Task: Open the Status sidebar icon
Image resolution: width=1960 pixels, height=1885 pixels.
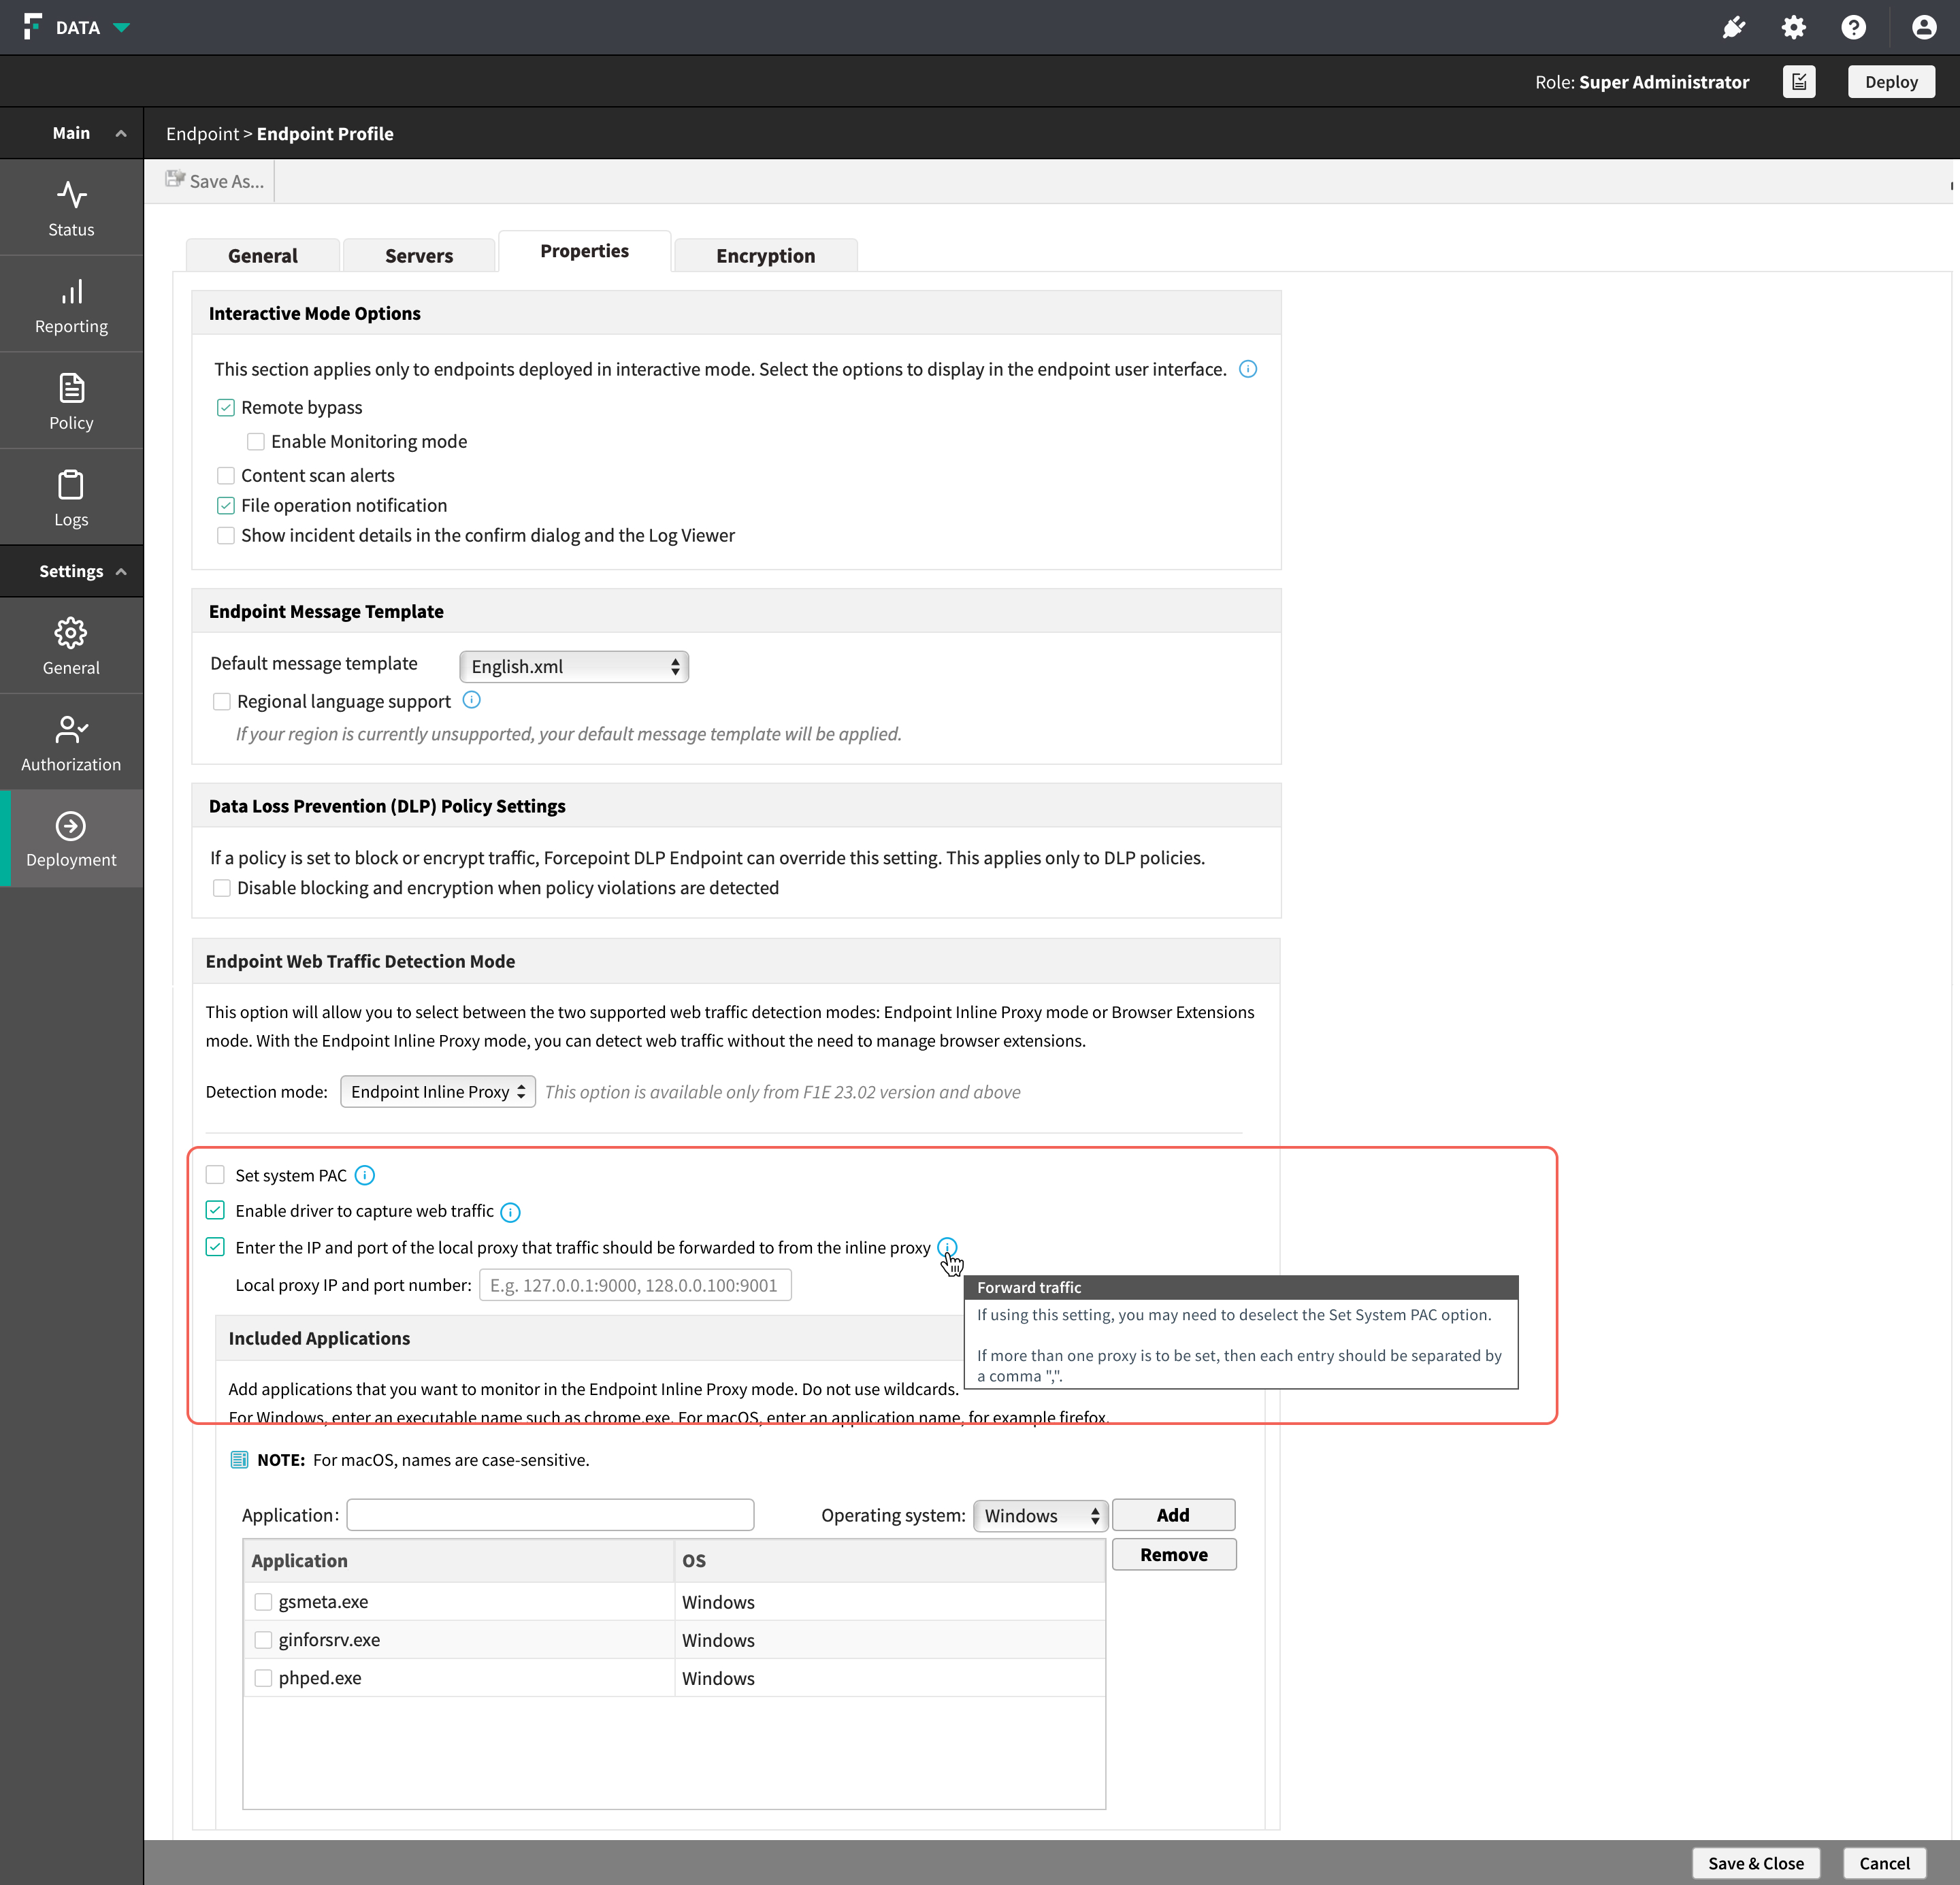Action: click(x=71, y=195)
